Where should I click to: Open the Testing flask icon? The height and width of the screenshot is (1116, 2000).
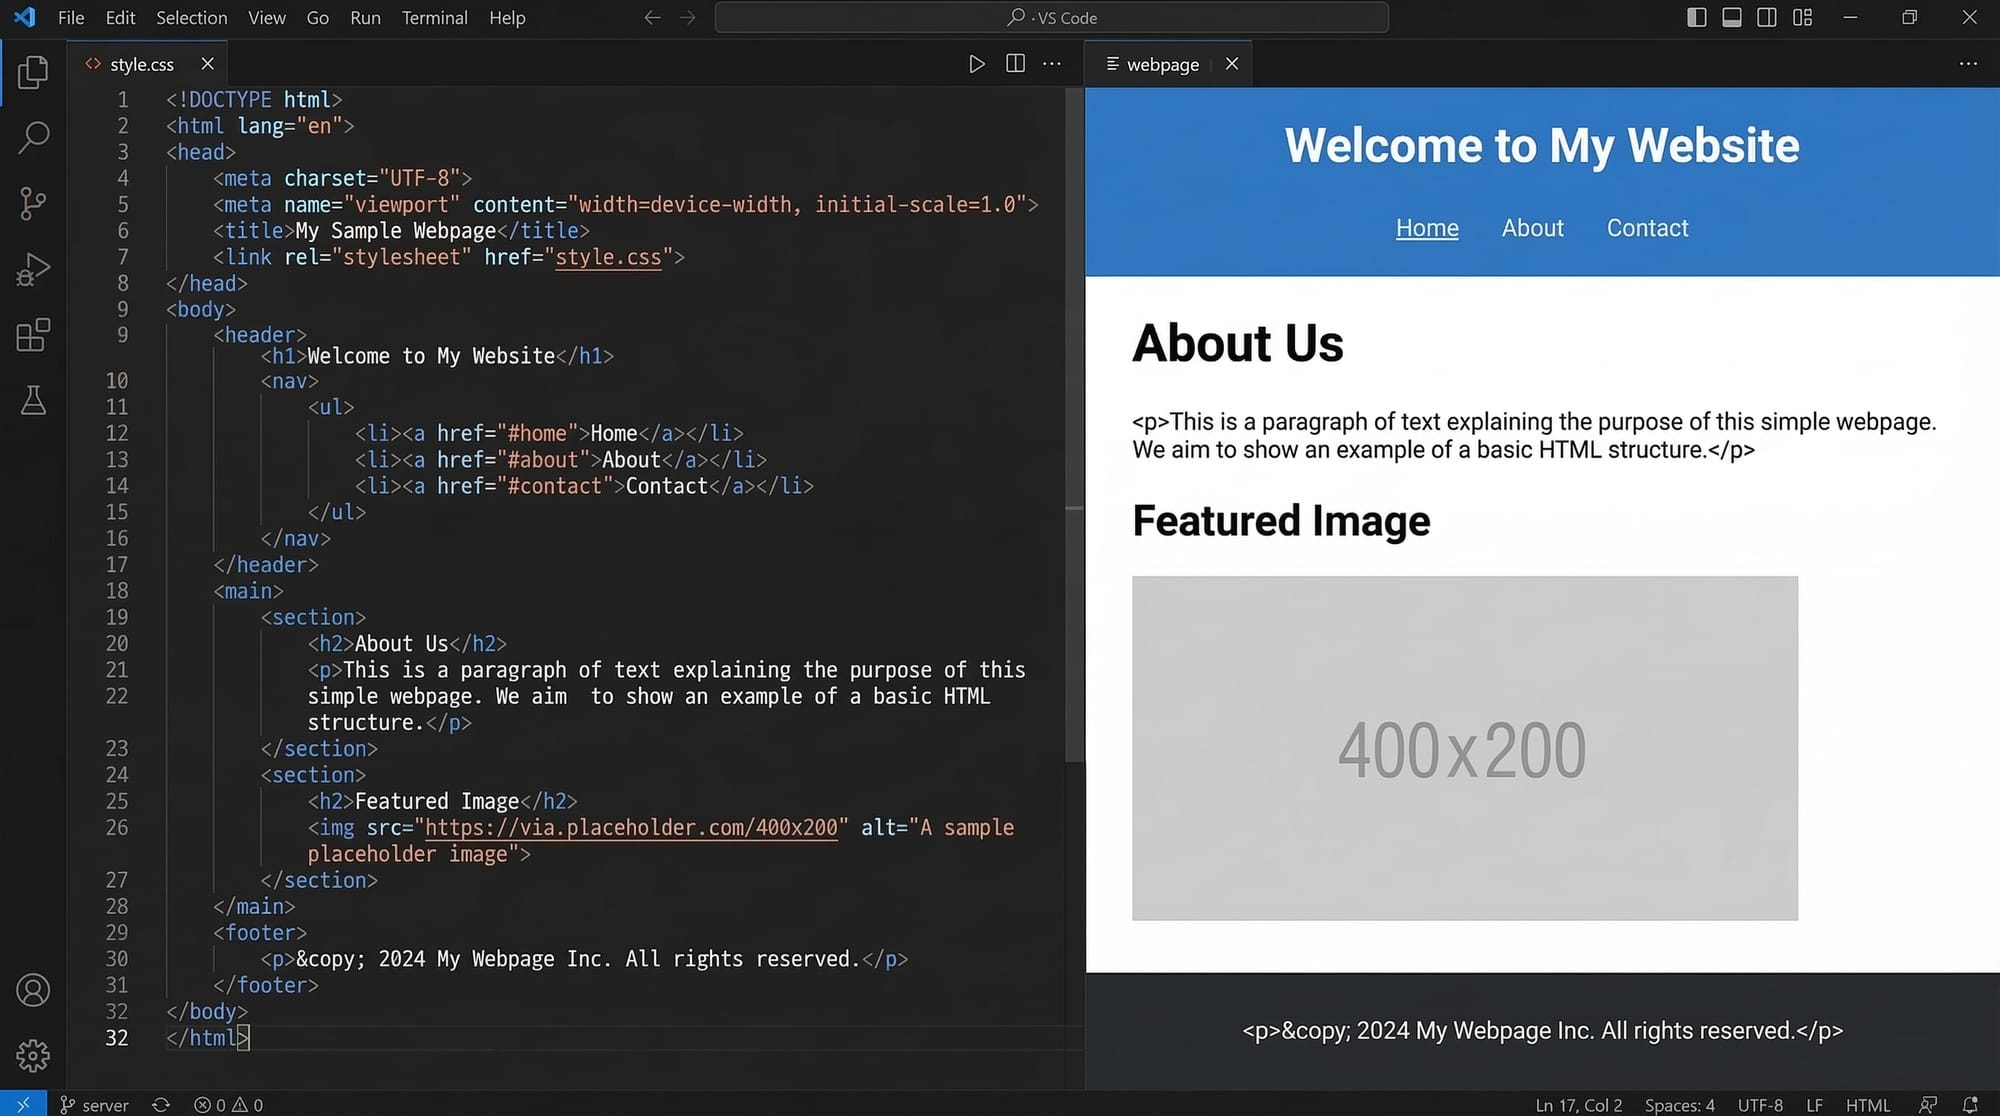(33, 401)
